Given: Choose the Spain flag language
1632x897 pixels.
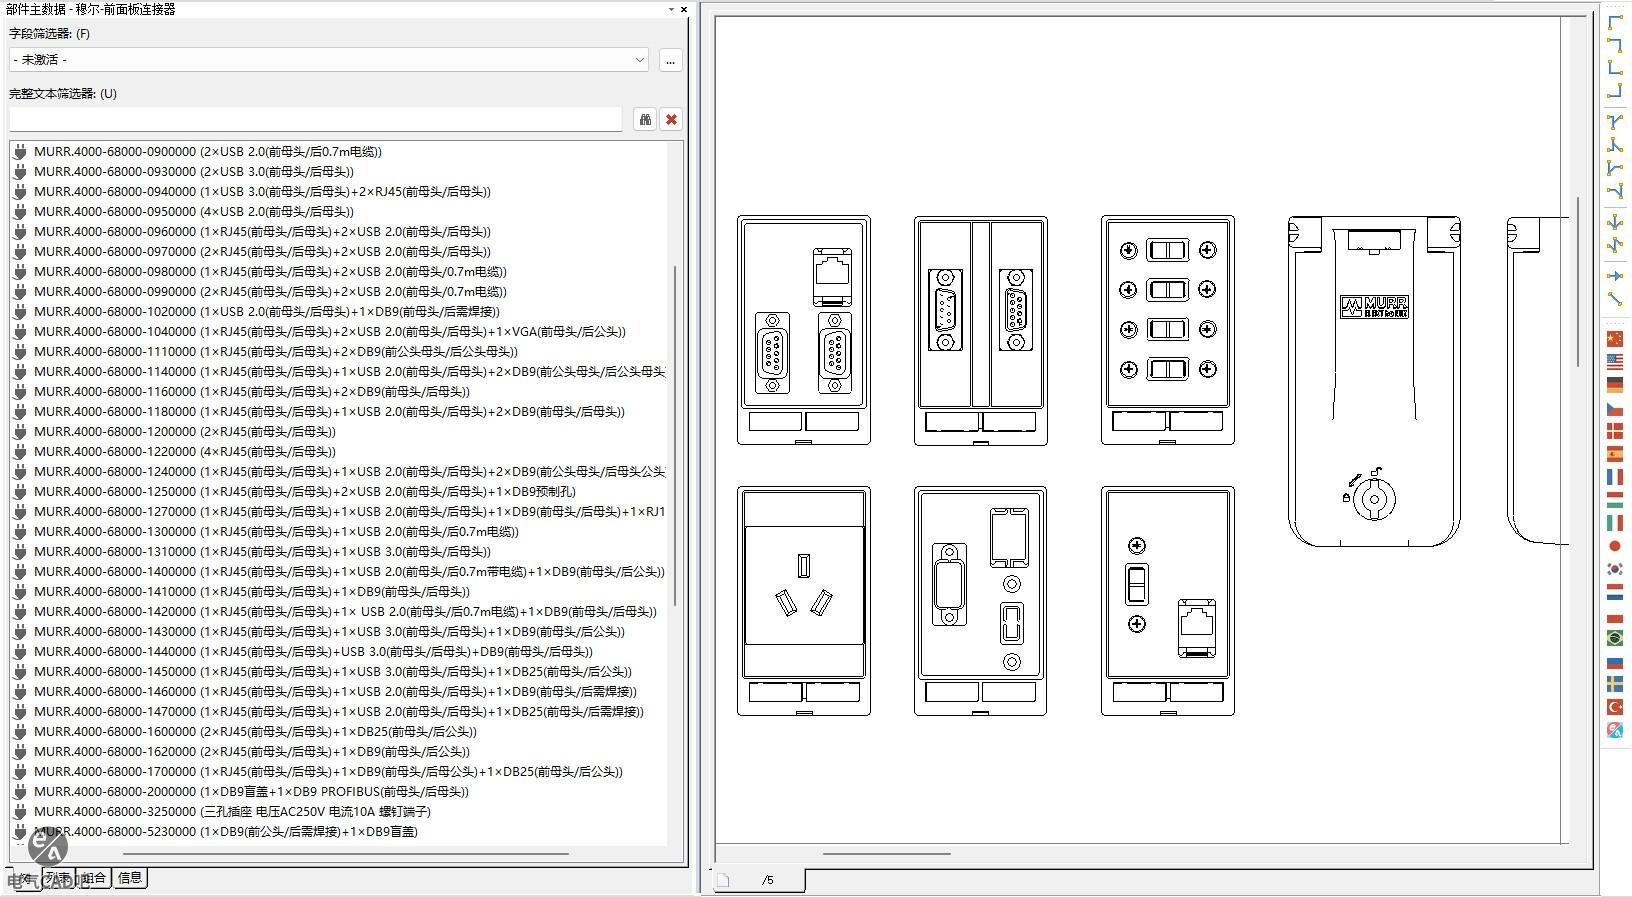Looking at the screenshot, I should 1614,455.
